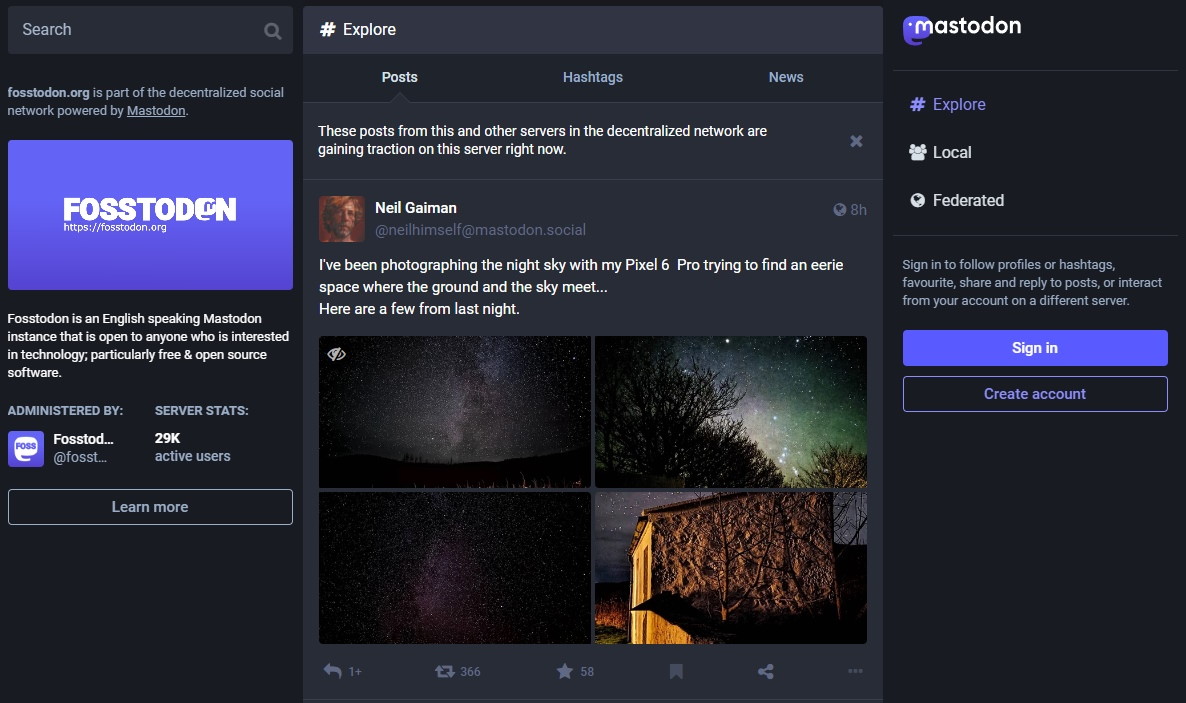Click the Local users icon
1186x703 pixels.
(x=917, y=152)
